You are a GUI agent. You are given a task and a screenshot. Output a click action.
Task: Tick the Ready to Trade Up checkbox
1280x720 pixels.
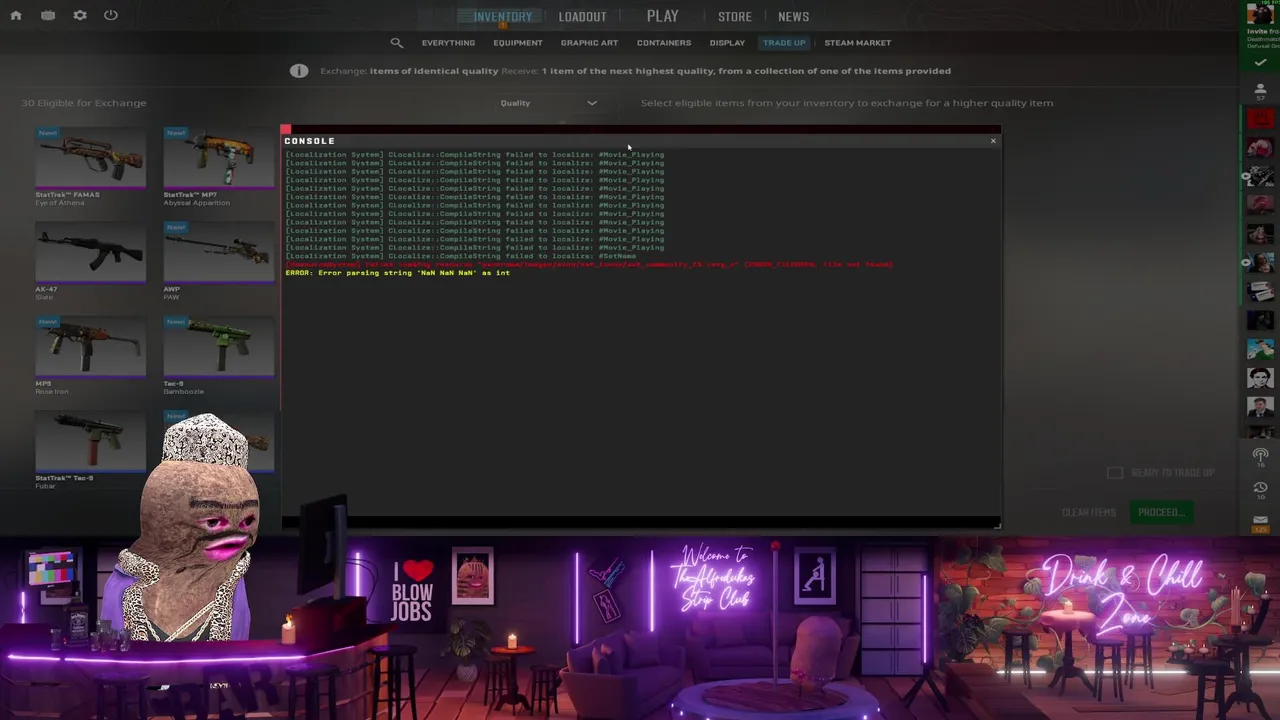coord(1115,473)
